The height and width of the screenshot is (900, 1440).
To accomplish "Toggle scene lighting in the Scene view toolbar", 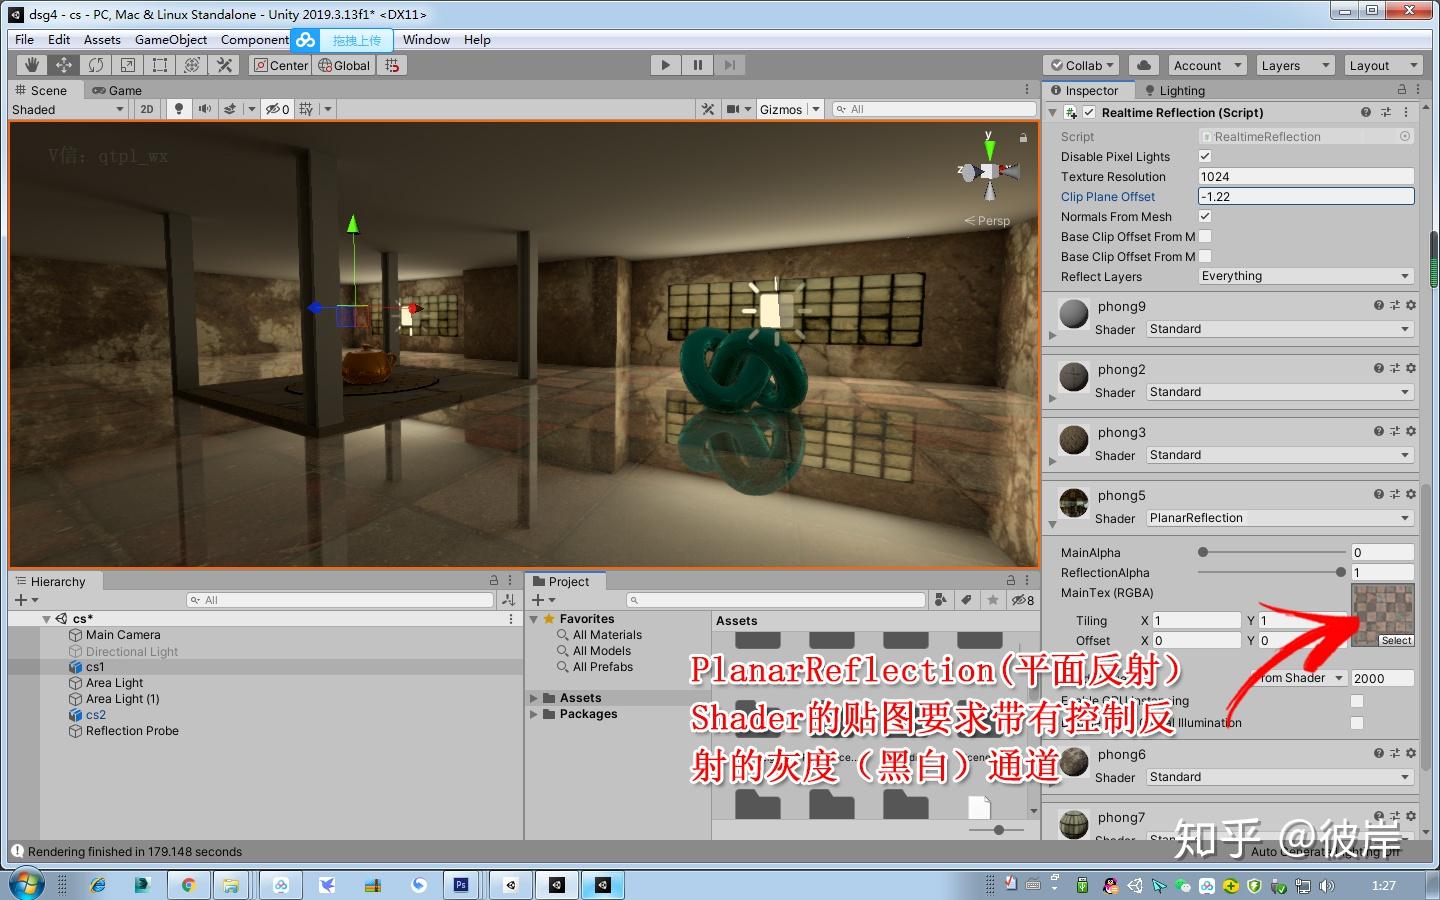I will coord(177,109).
